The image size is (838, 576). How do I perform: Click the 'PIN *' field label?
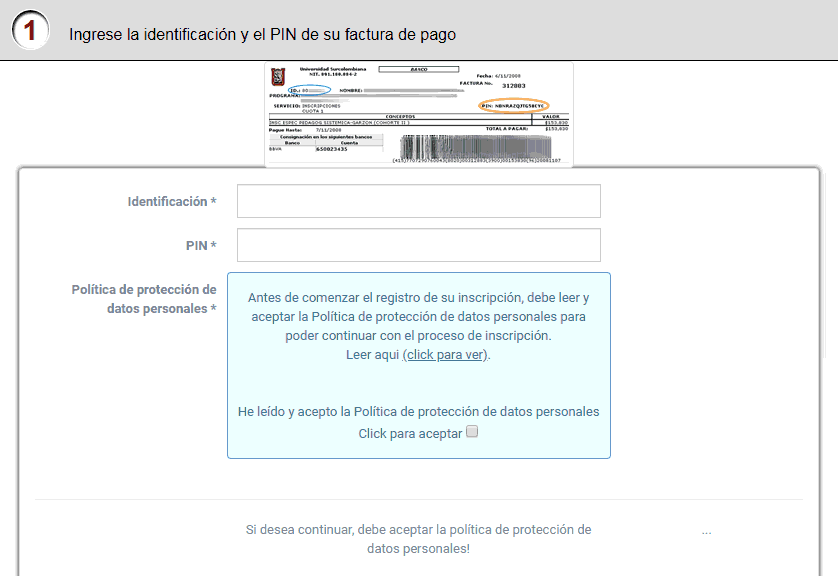(200, 245)
